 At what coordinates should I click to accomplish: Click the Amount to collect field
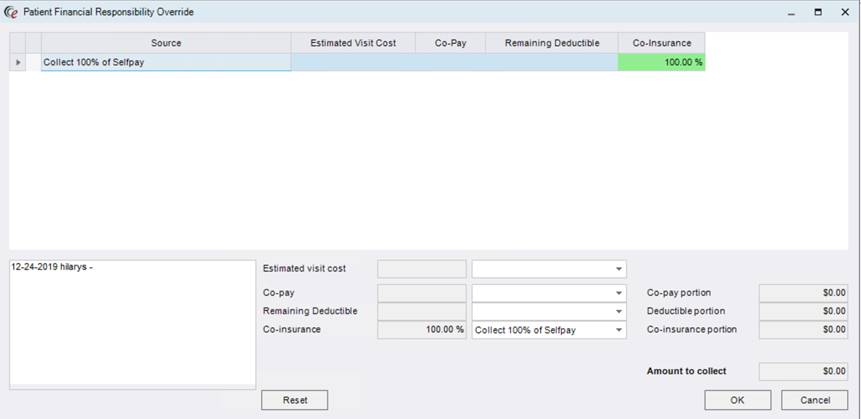[803, 371]
